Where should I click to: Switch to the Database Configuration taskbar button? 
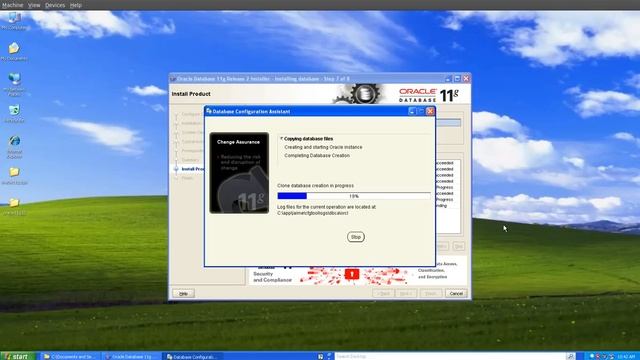click(193, 356)
